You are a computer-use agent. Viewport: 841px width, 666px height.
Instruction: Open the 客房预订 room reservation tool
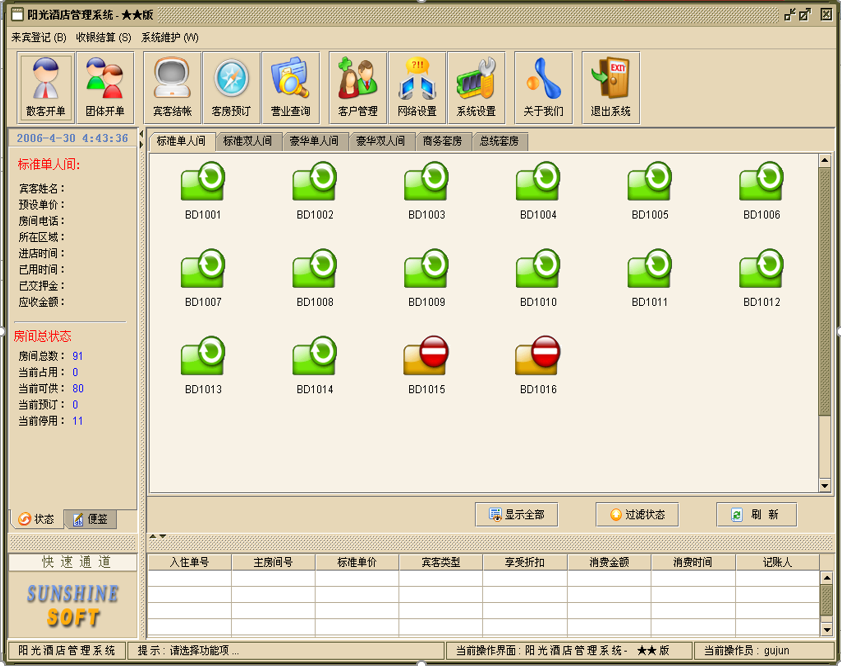[x=232, y=87]
